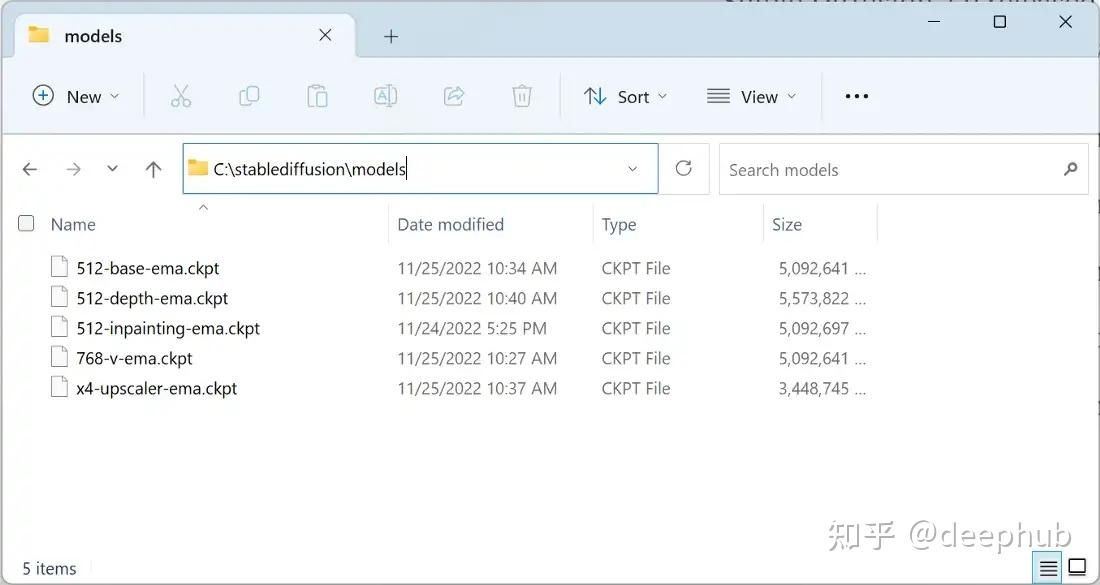This screenshot has height=585, width=1100.
Task: Maximize the File Explorer window
Action: click(x=1000, y=22)
